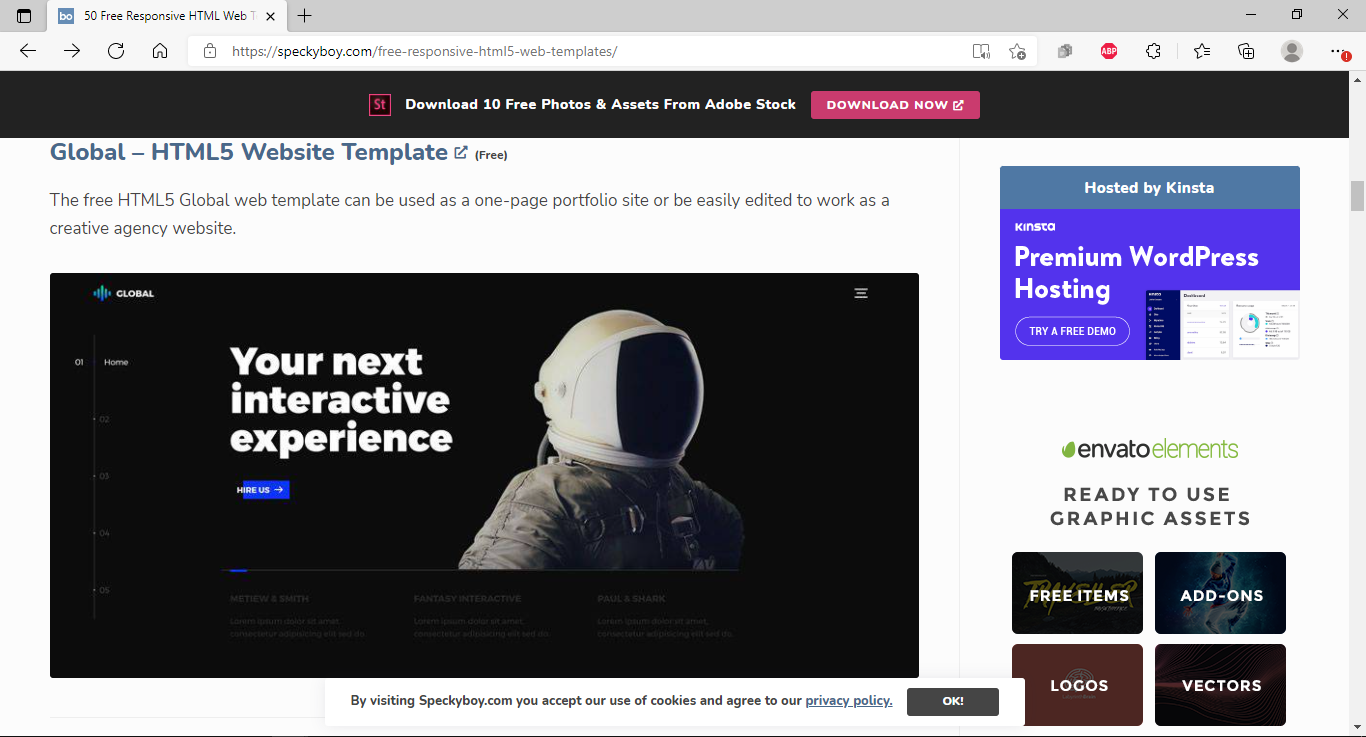The width and height of the screenshot is (1366, 737).
Task: Click the Read aloud immersive reader icon
Action: pyautogui.click(x=981, y=51)
